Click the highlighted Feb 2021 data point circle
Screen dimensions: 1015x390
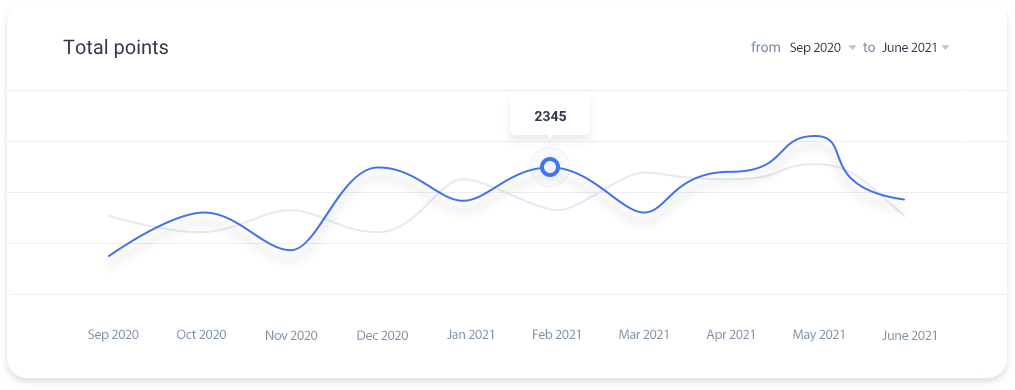(550, 167)
